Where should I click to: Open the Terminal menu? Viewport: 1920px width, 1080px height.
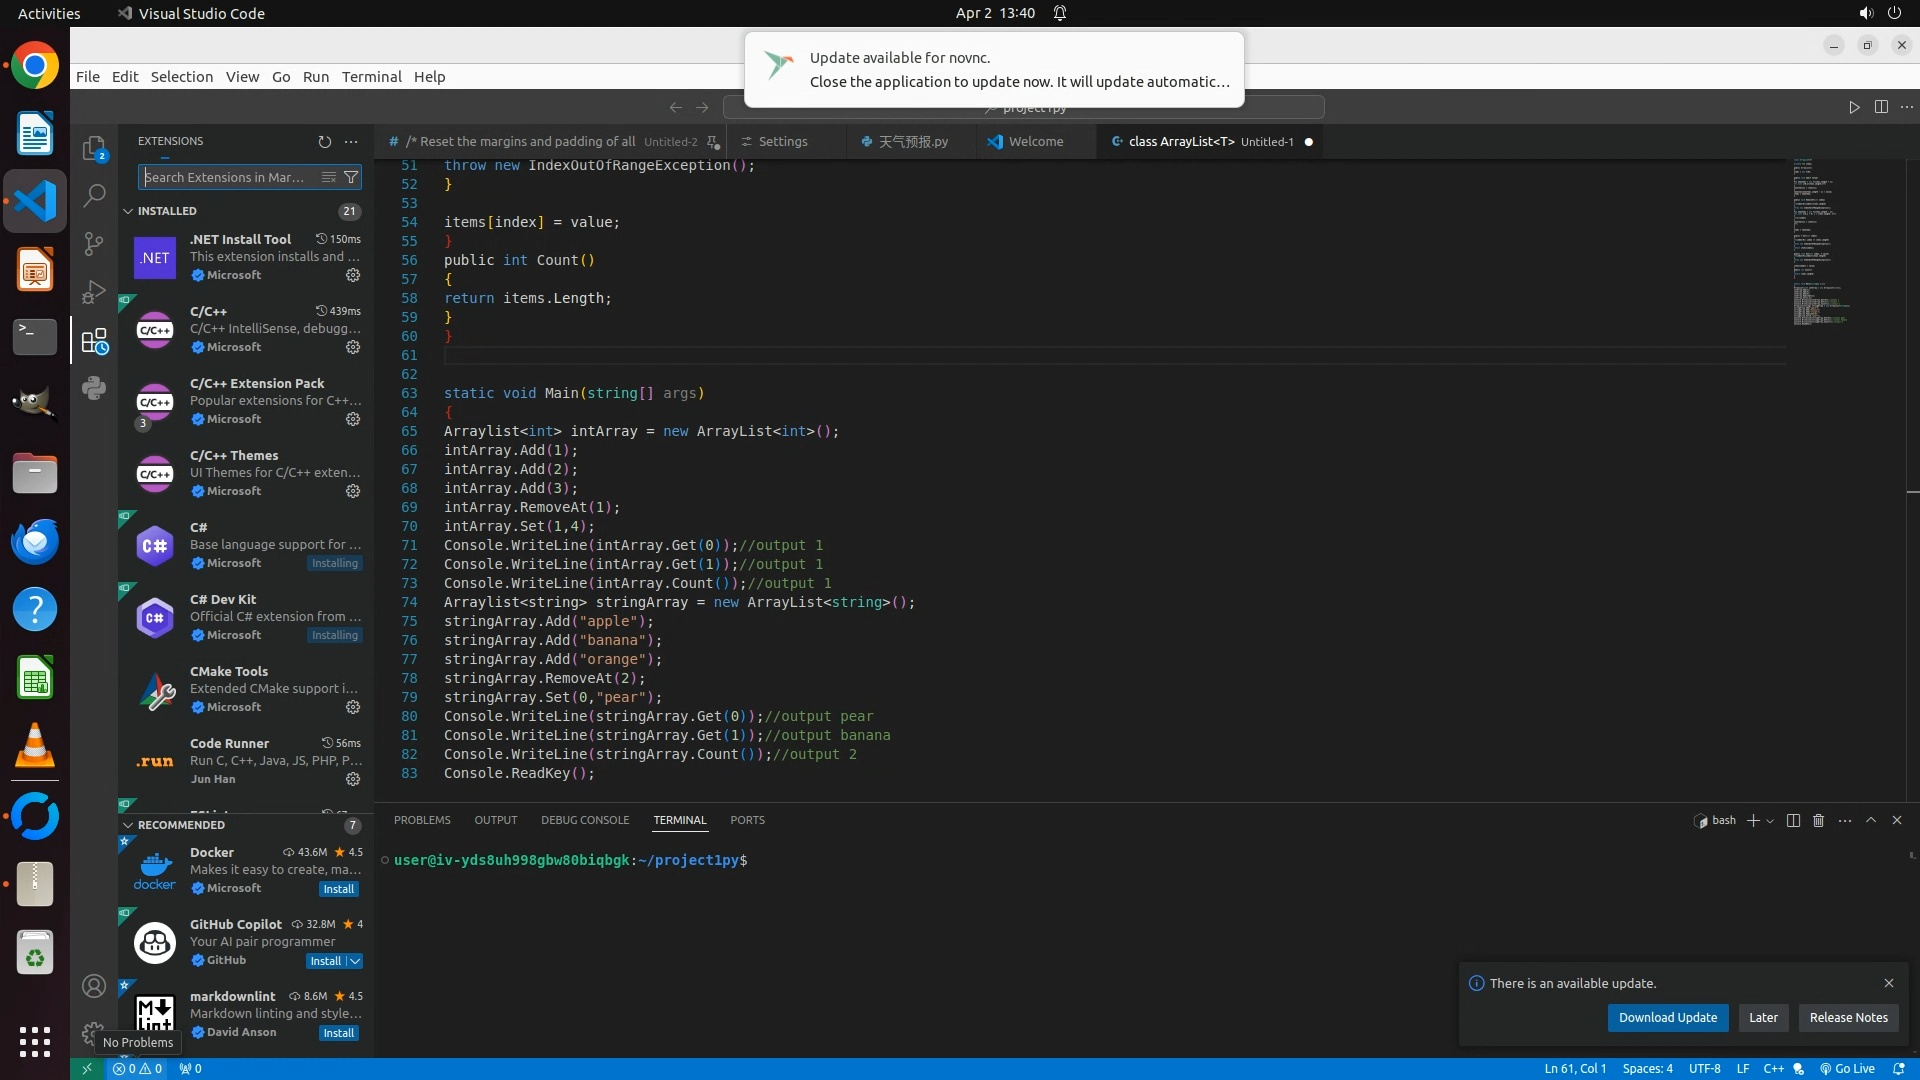(371, 77)
